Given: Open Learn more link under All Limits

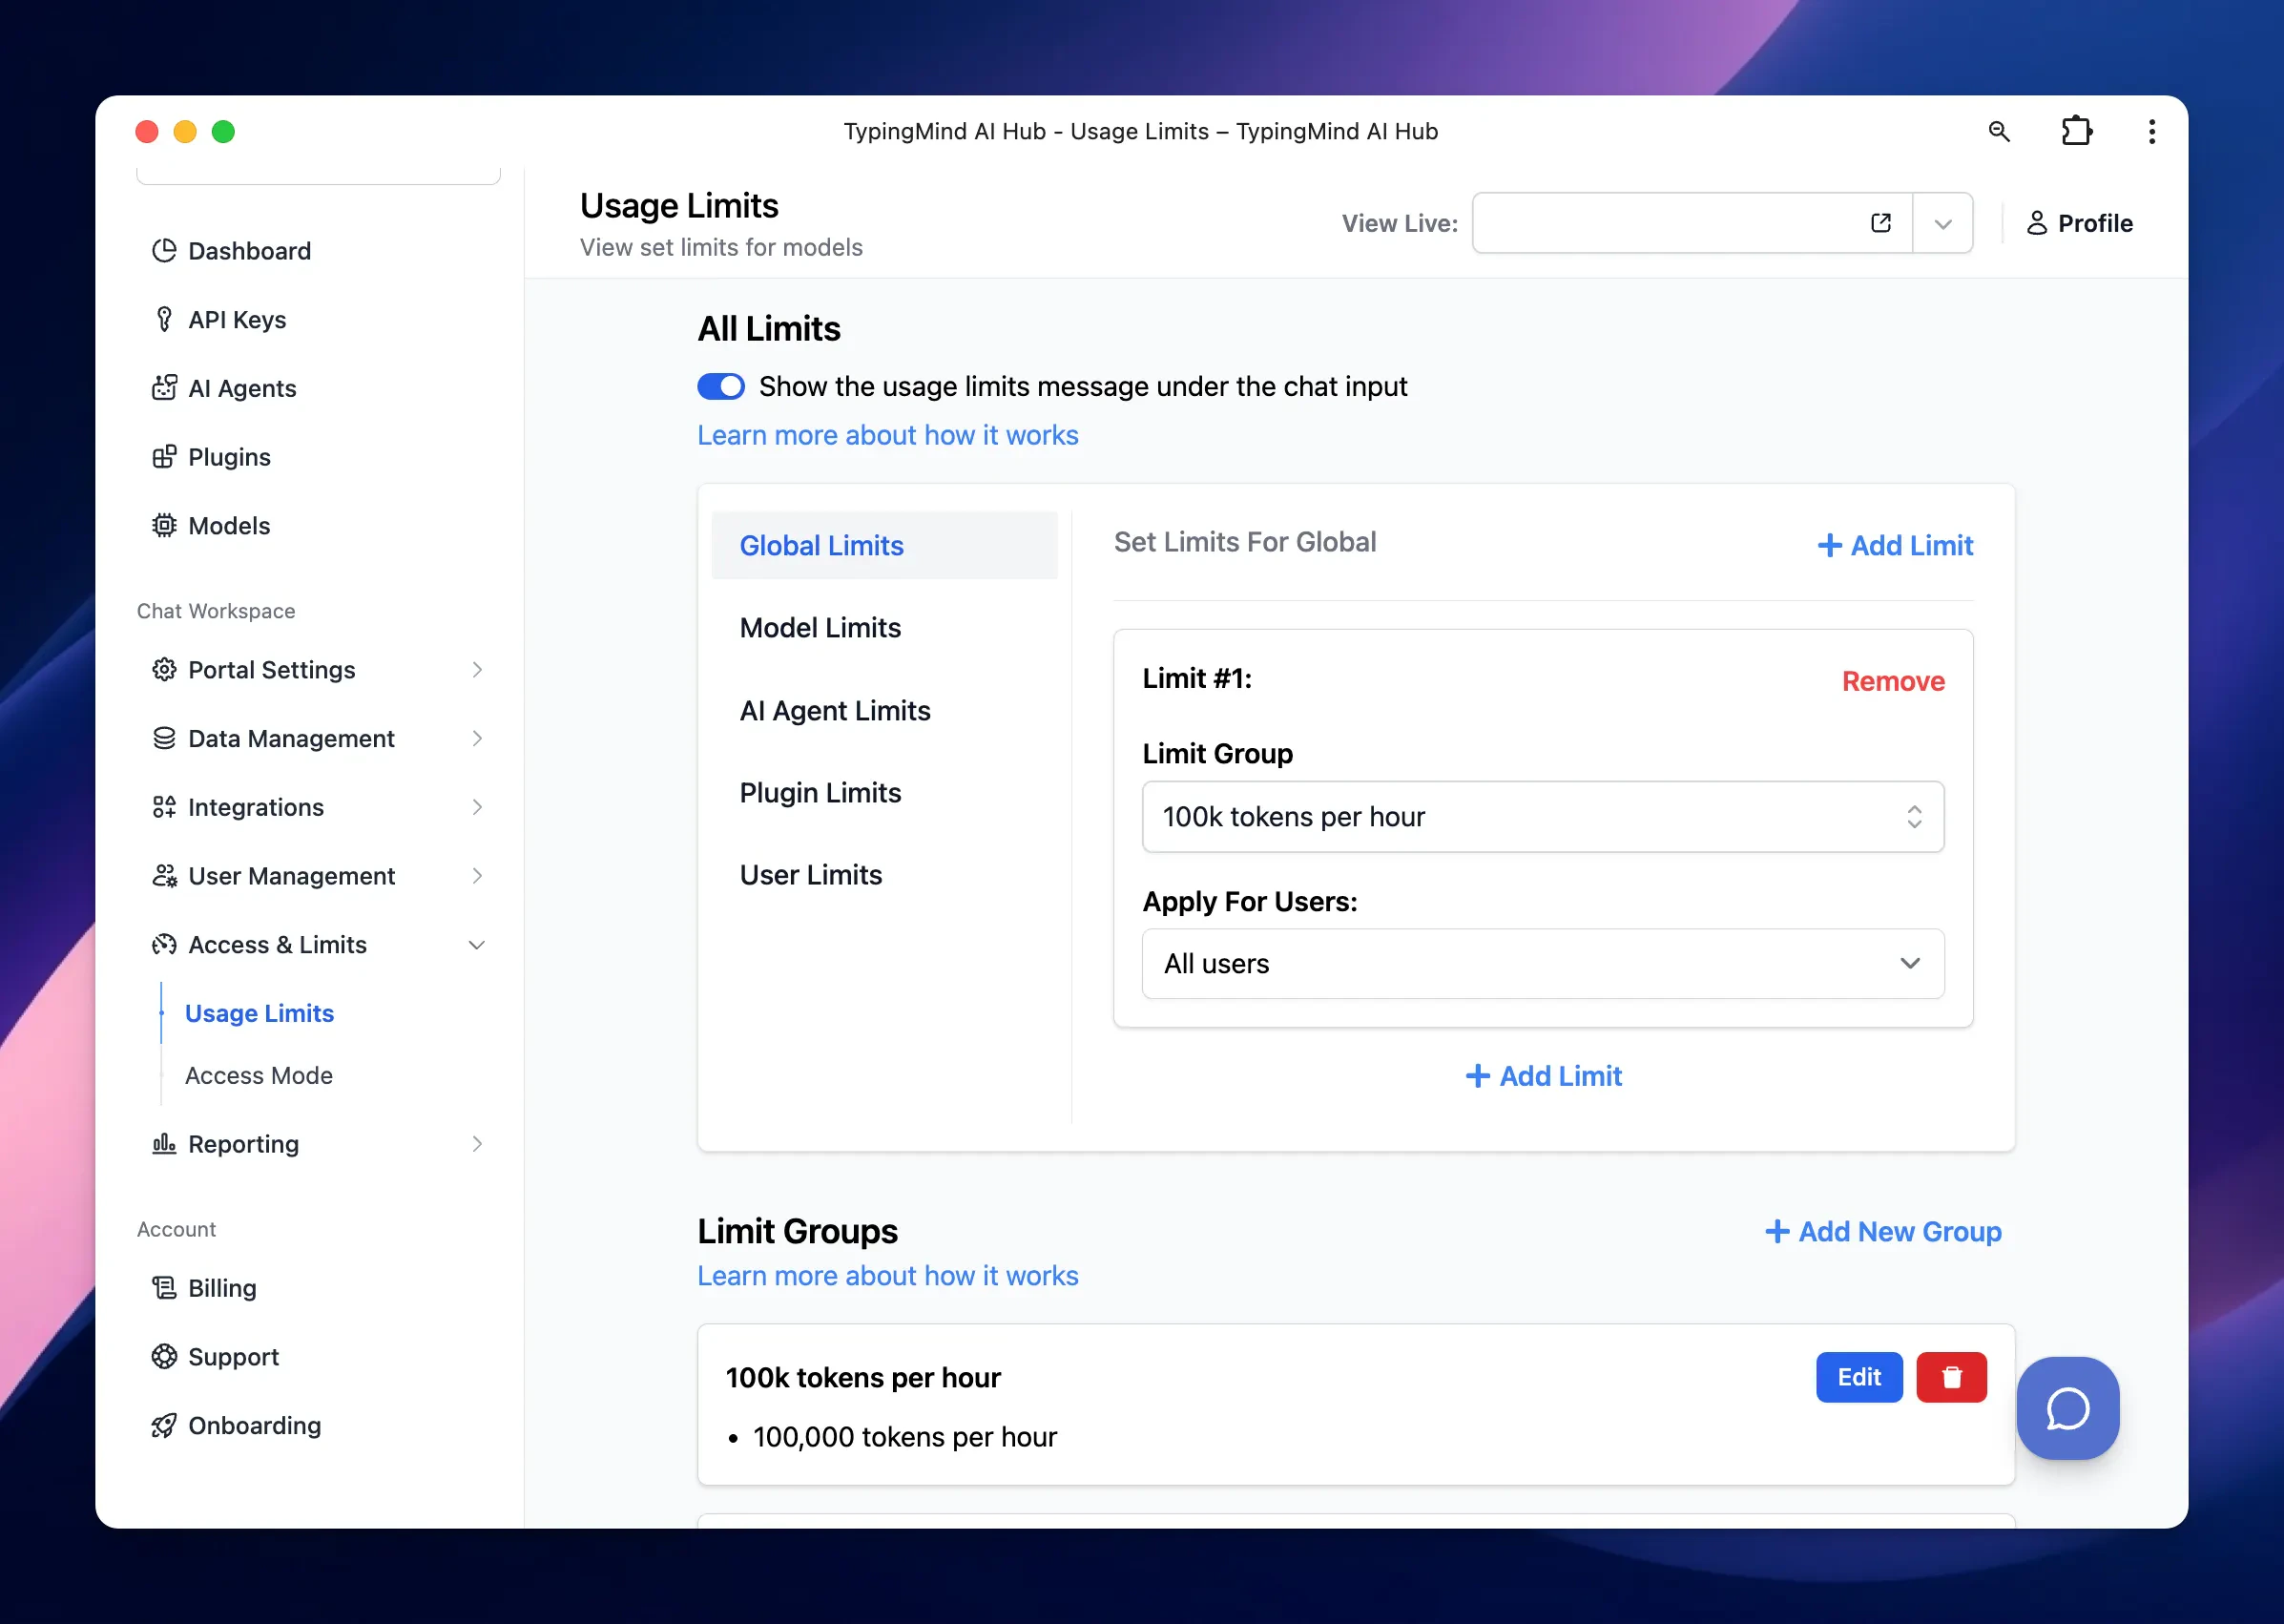Looking at the screenshot, I should point(888,436).
